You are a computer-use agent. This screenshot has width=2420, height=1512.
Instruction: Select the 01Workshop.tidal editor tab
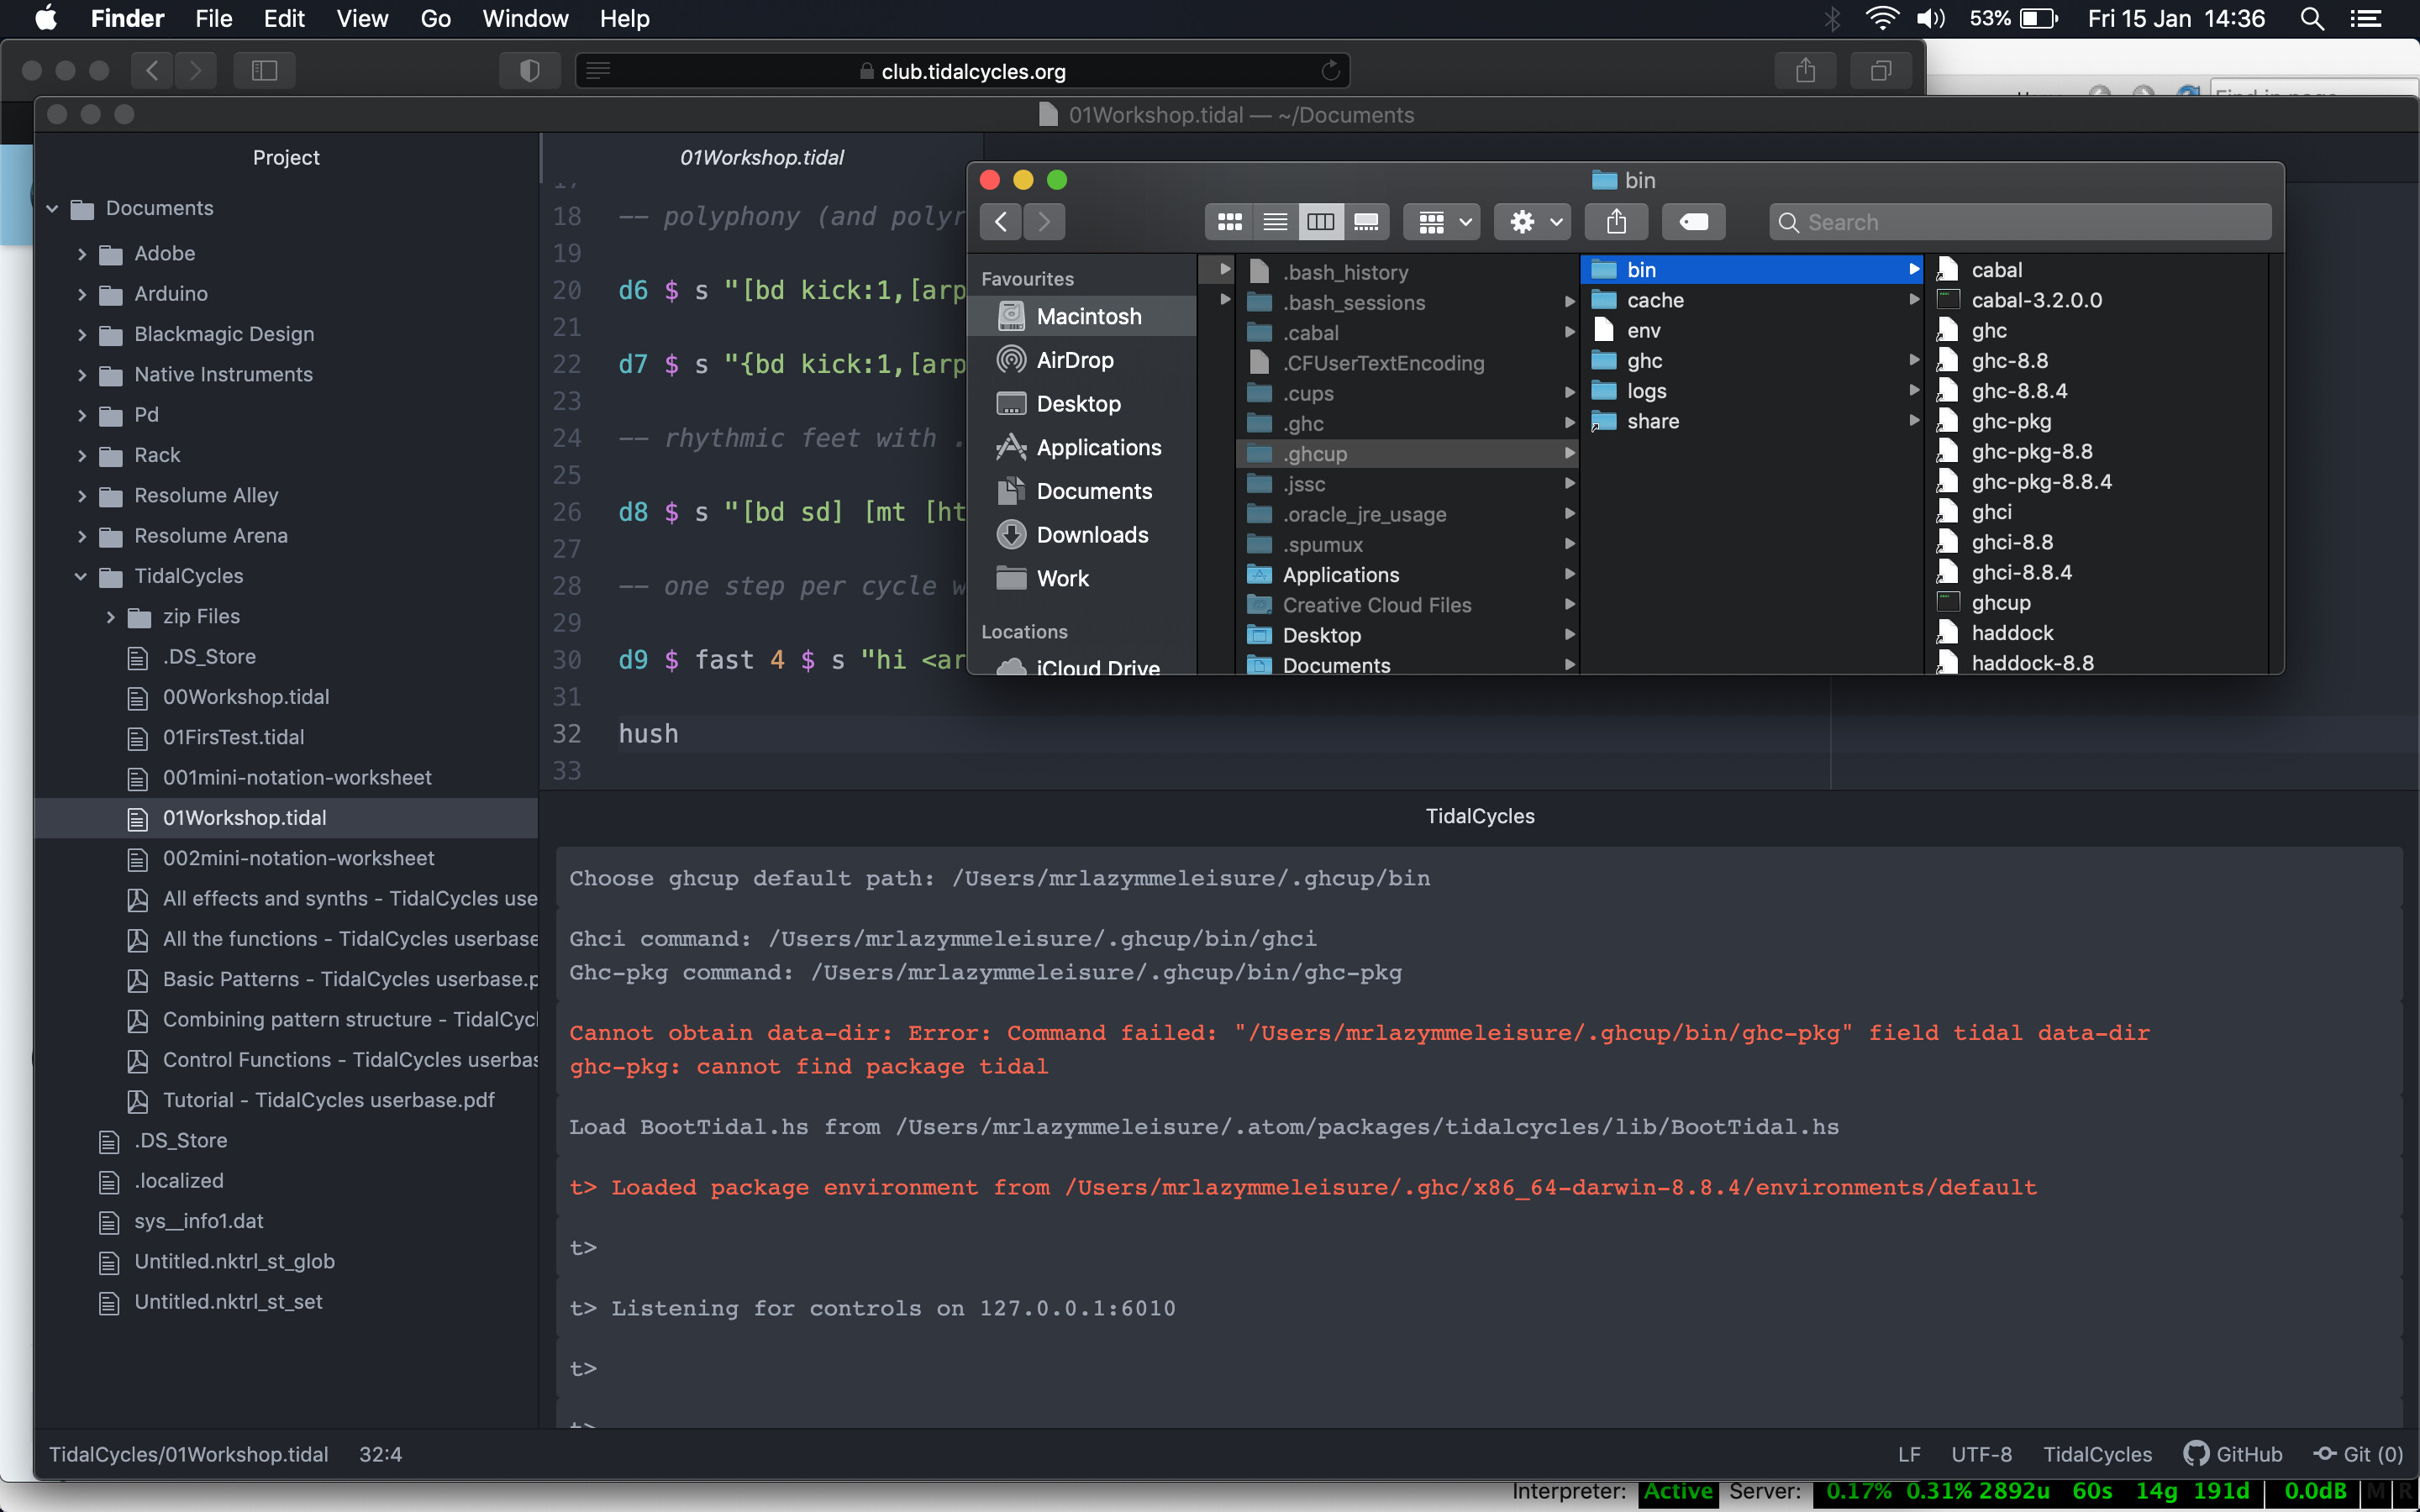coord(762,157)
